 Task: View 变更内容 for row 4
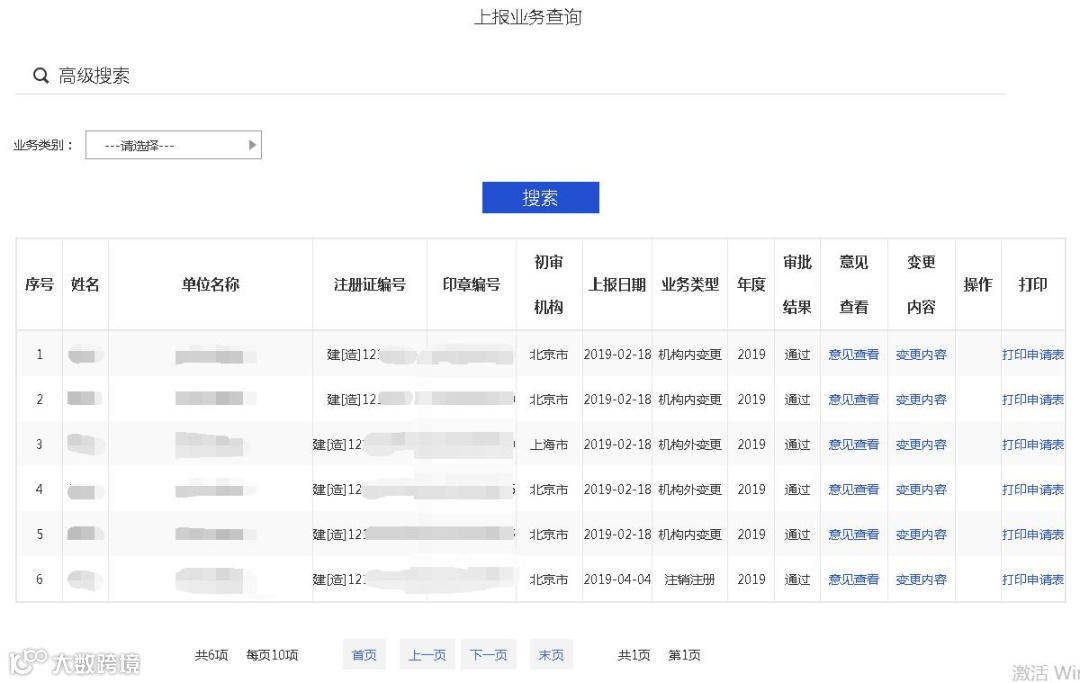coord(921,490)
